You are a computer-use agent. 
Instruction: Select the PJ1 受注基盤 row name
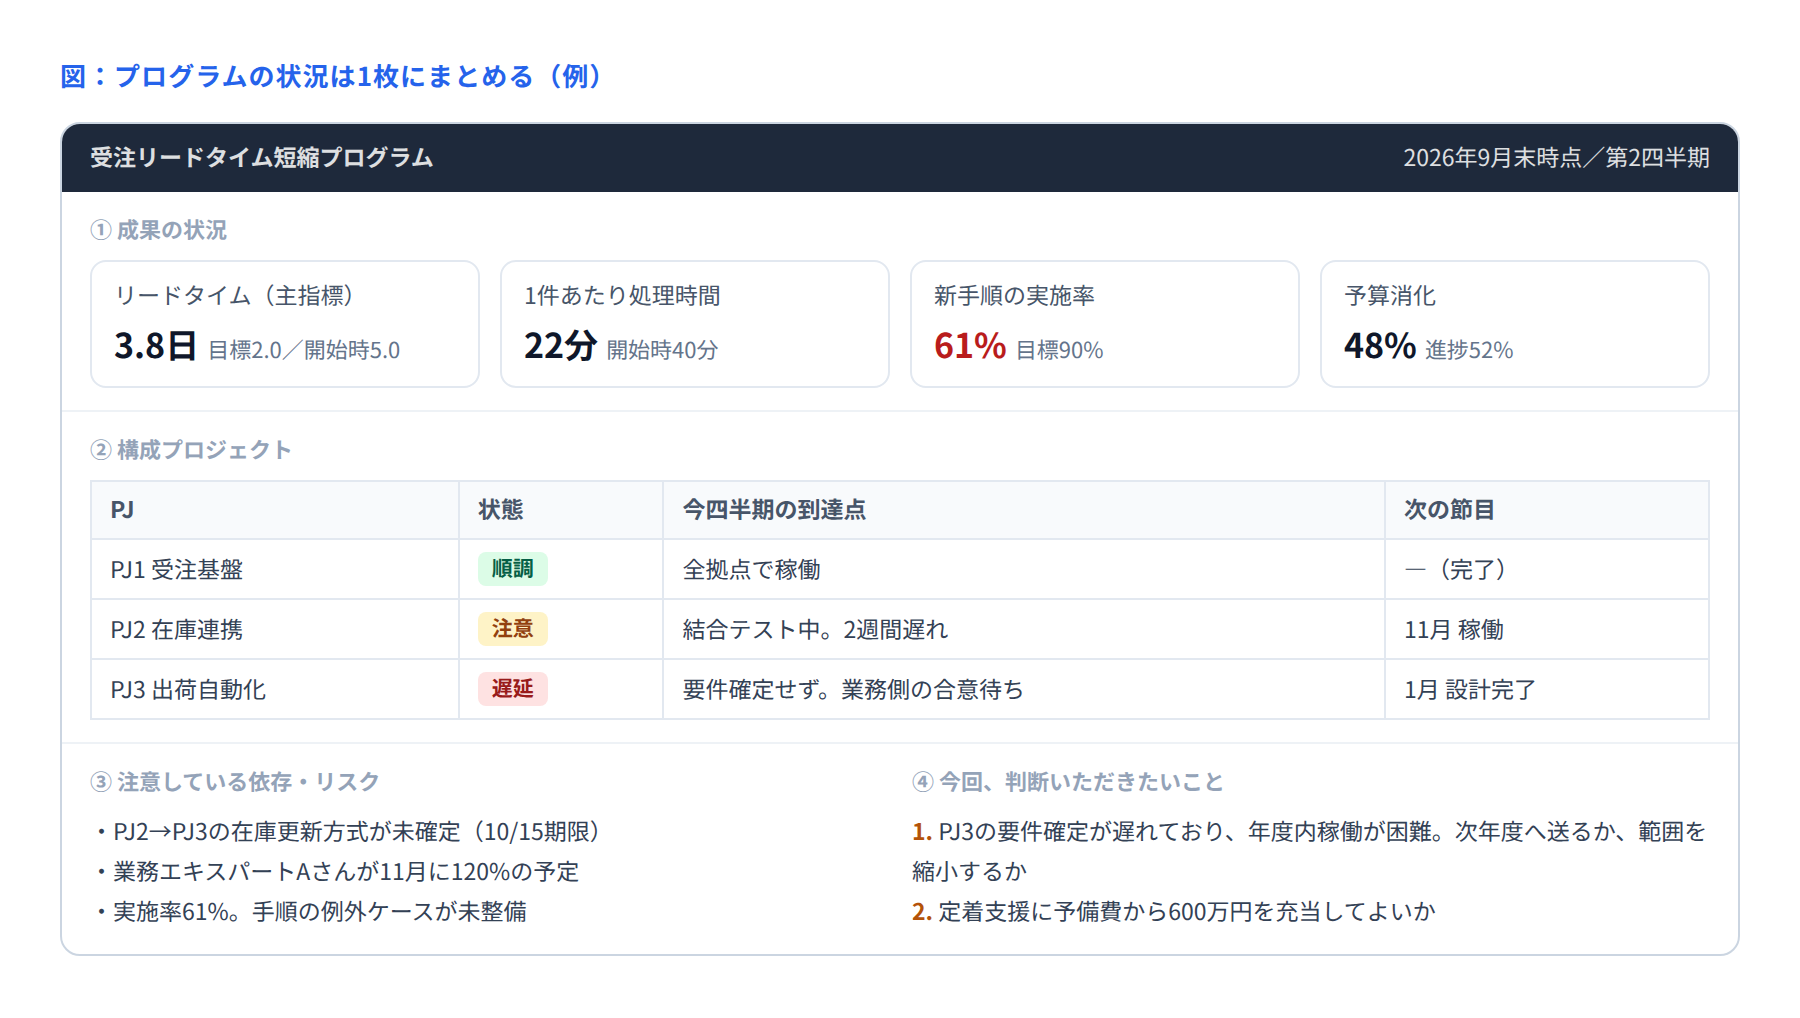tap(177, 570)
